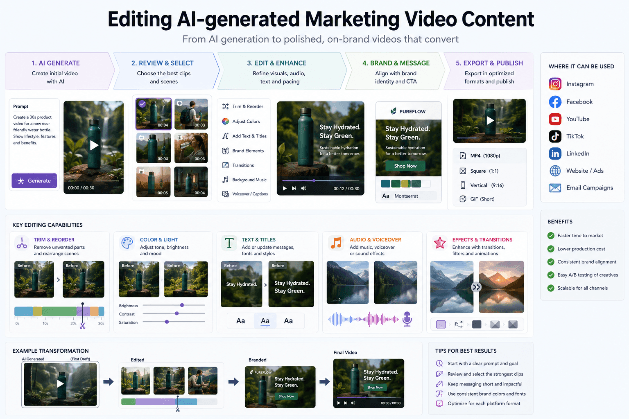
Task: Click the Email Campaigns envelope icon
Action: (x=555, y=188)
